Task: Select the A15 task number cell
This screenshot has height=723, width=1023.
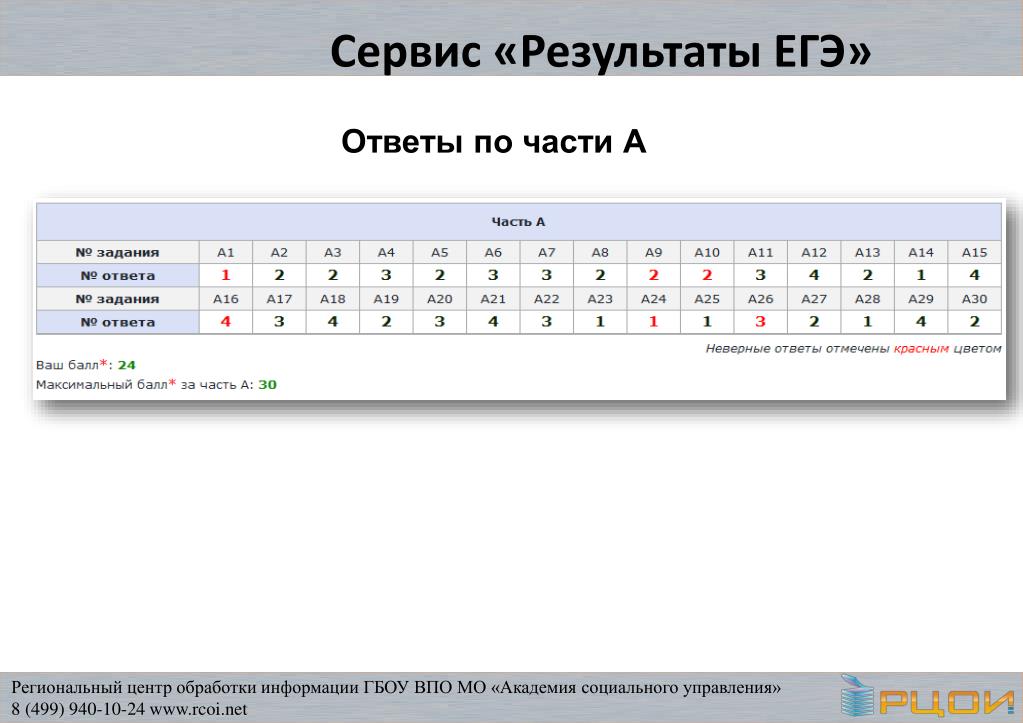Action: click(x=975, y=253)
